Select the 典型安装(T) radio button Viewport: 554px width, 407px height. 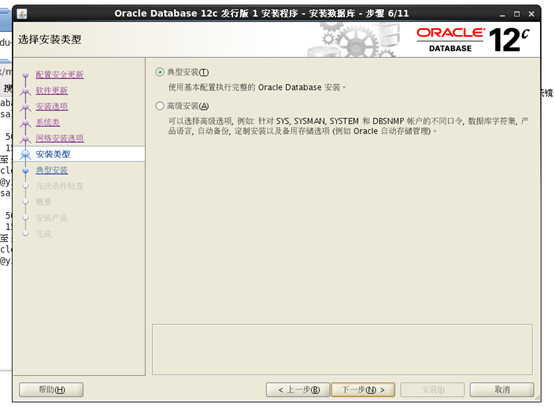[x=160, y=72]
